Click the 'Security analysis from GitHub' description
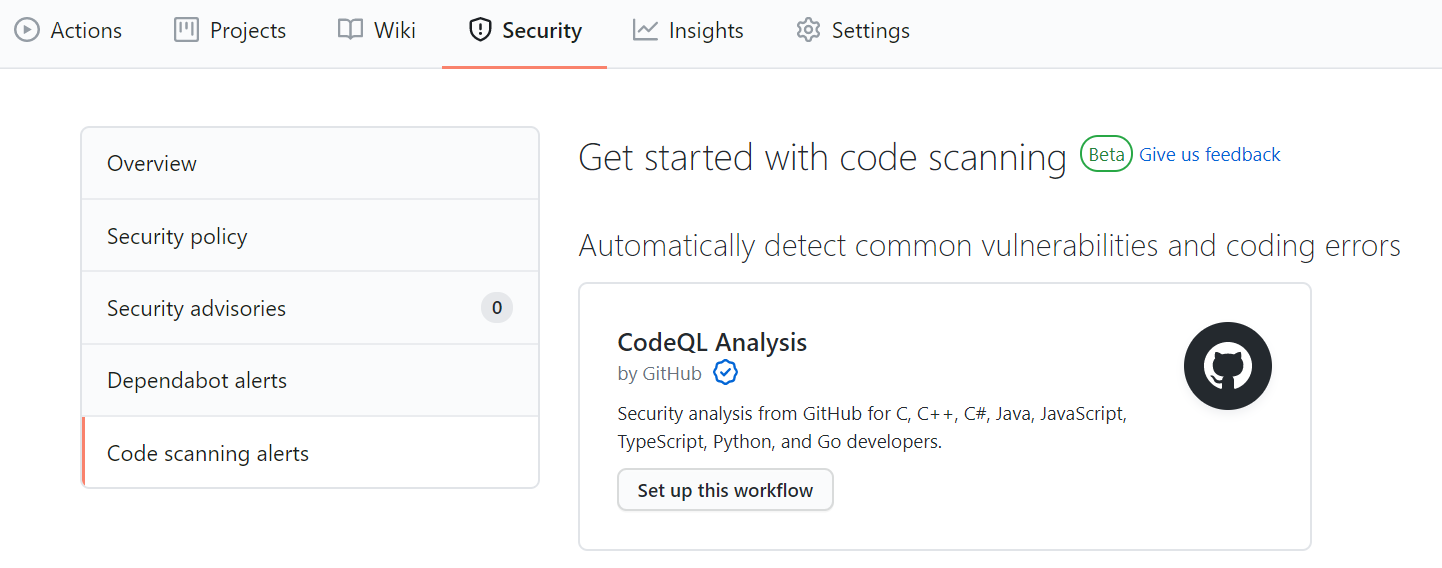The image size is (1442, 568). pos(872,428)
